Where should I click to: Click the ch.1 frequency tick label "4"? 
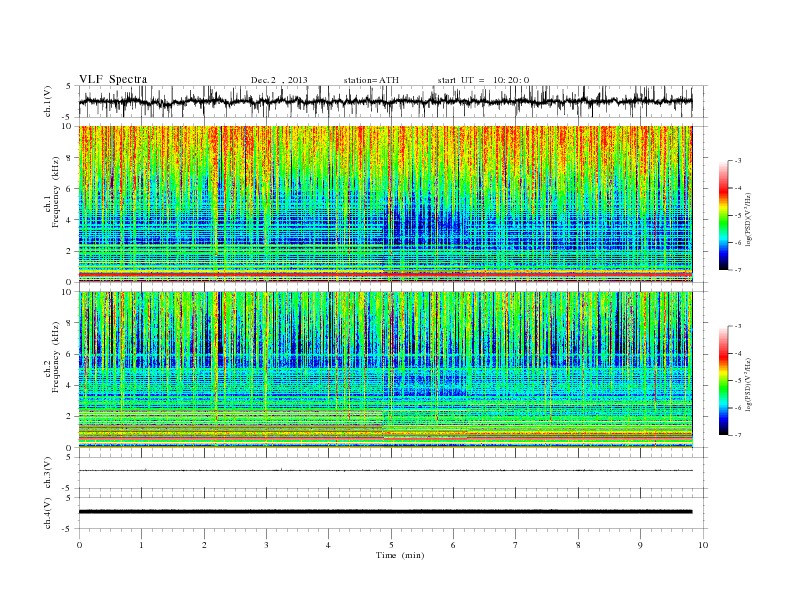(x=70, y=220)
